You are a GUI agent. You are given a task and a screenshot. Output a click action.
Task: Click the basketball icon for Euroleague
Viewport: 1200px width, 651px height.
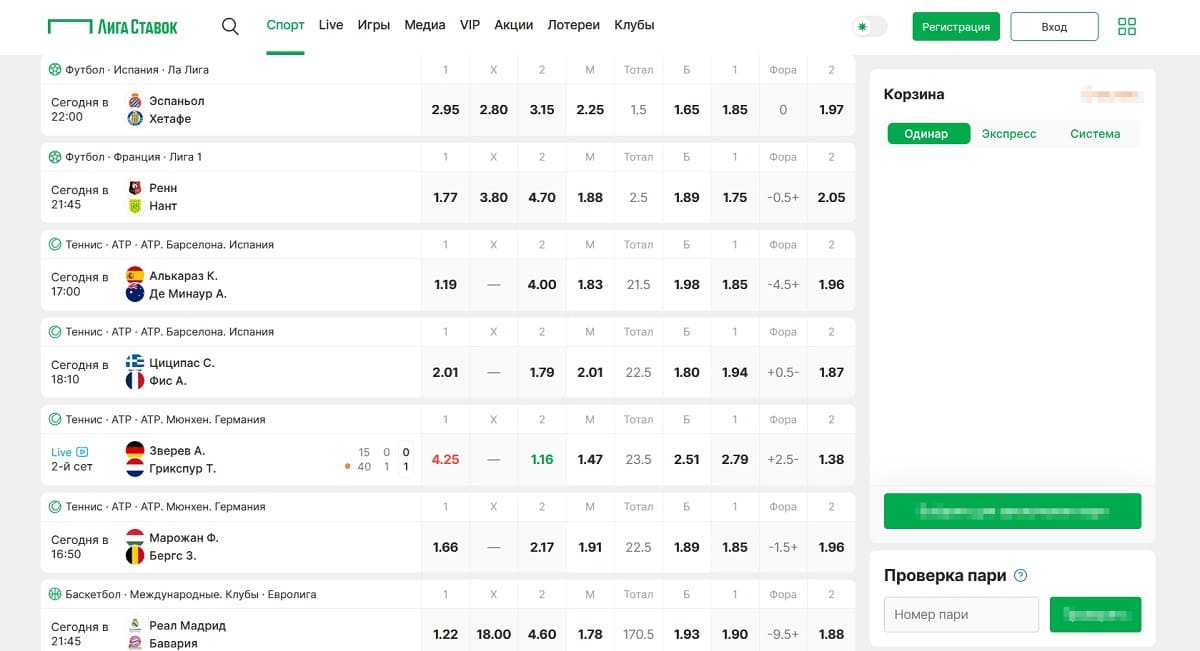click(55, 594)
